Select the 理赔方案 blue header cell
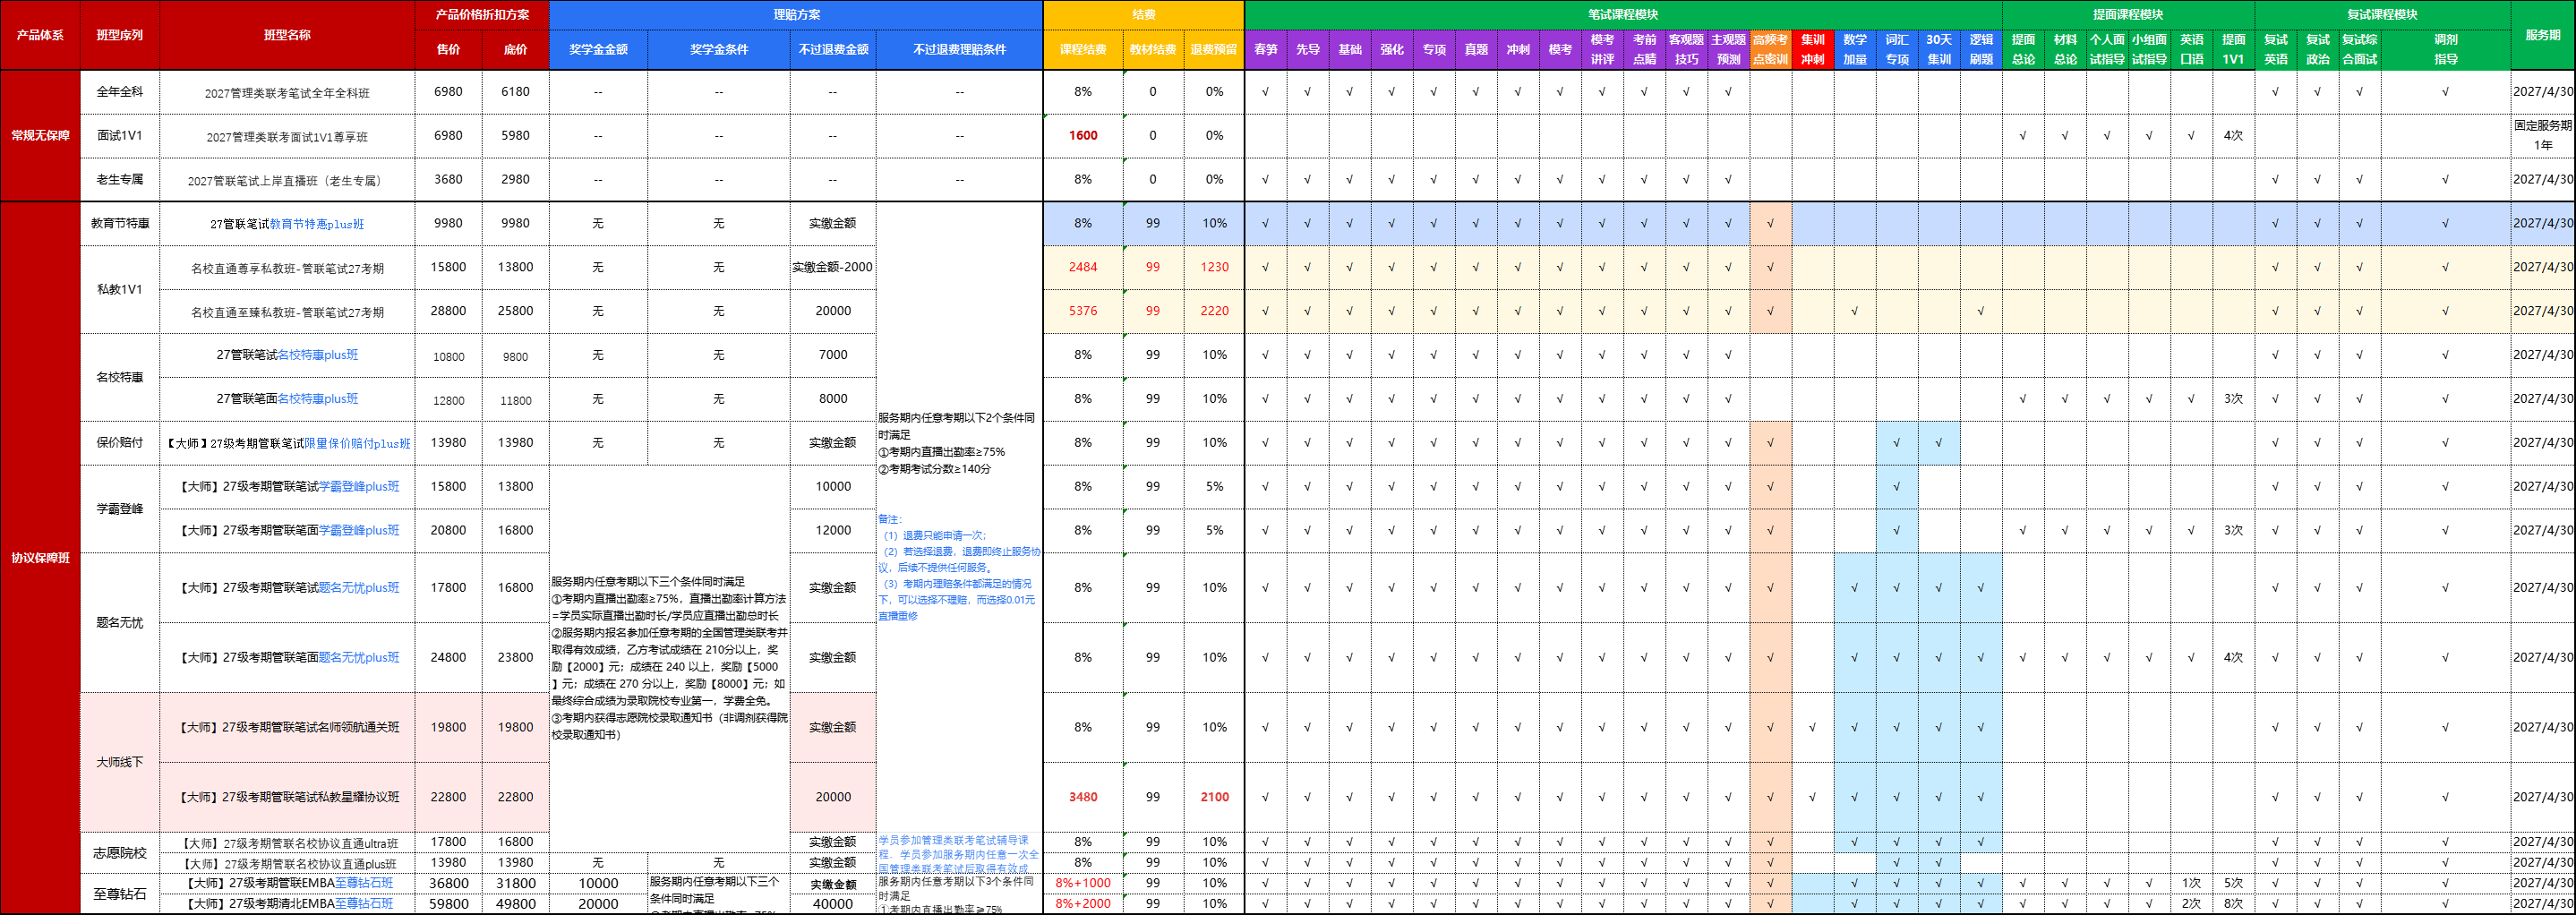This screenshot has height=915, width=2576. click(x=796, y=15)
